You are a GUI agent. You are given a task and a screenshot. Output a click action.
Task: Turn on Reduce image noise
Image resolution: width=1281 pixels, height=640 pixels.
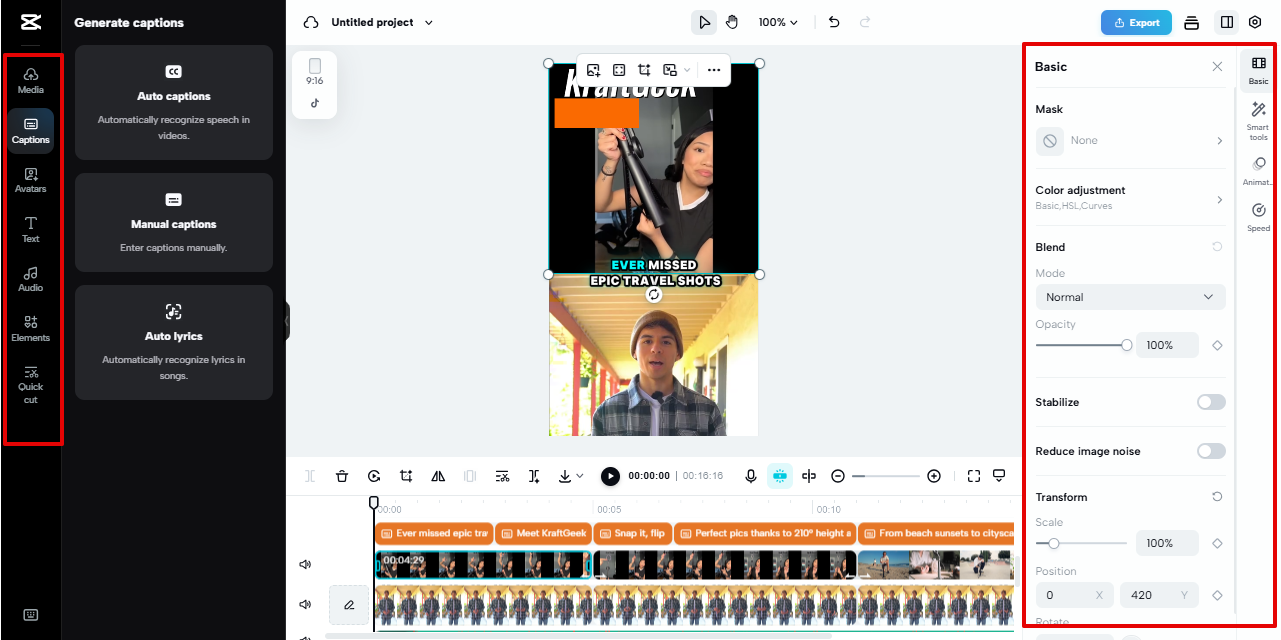(1210, 450)
